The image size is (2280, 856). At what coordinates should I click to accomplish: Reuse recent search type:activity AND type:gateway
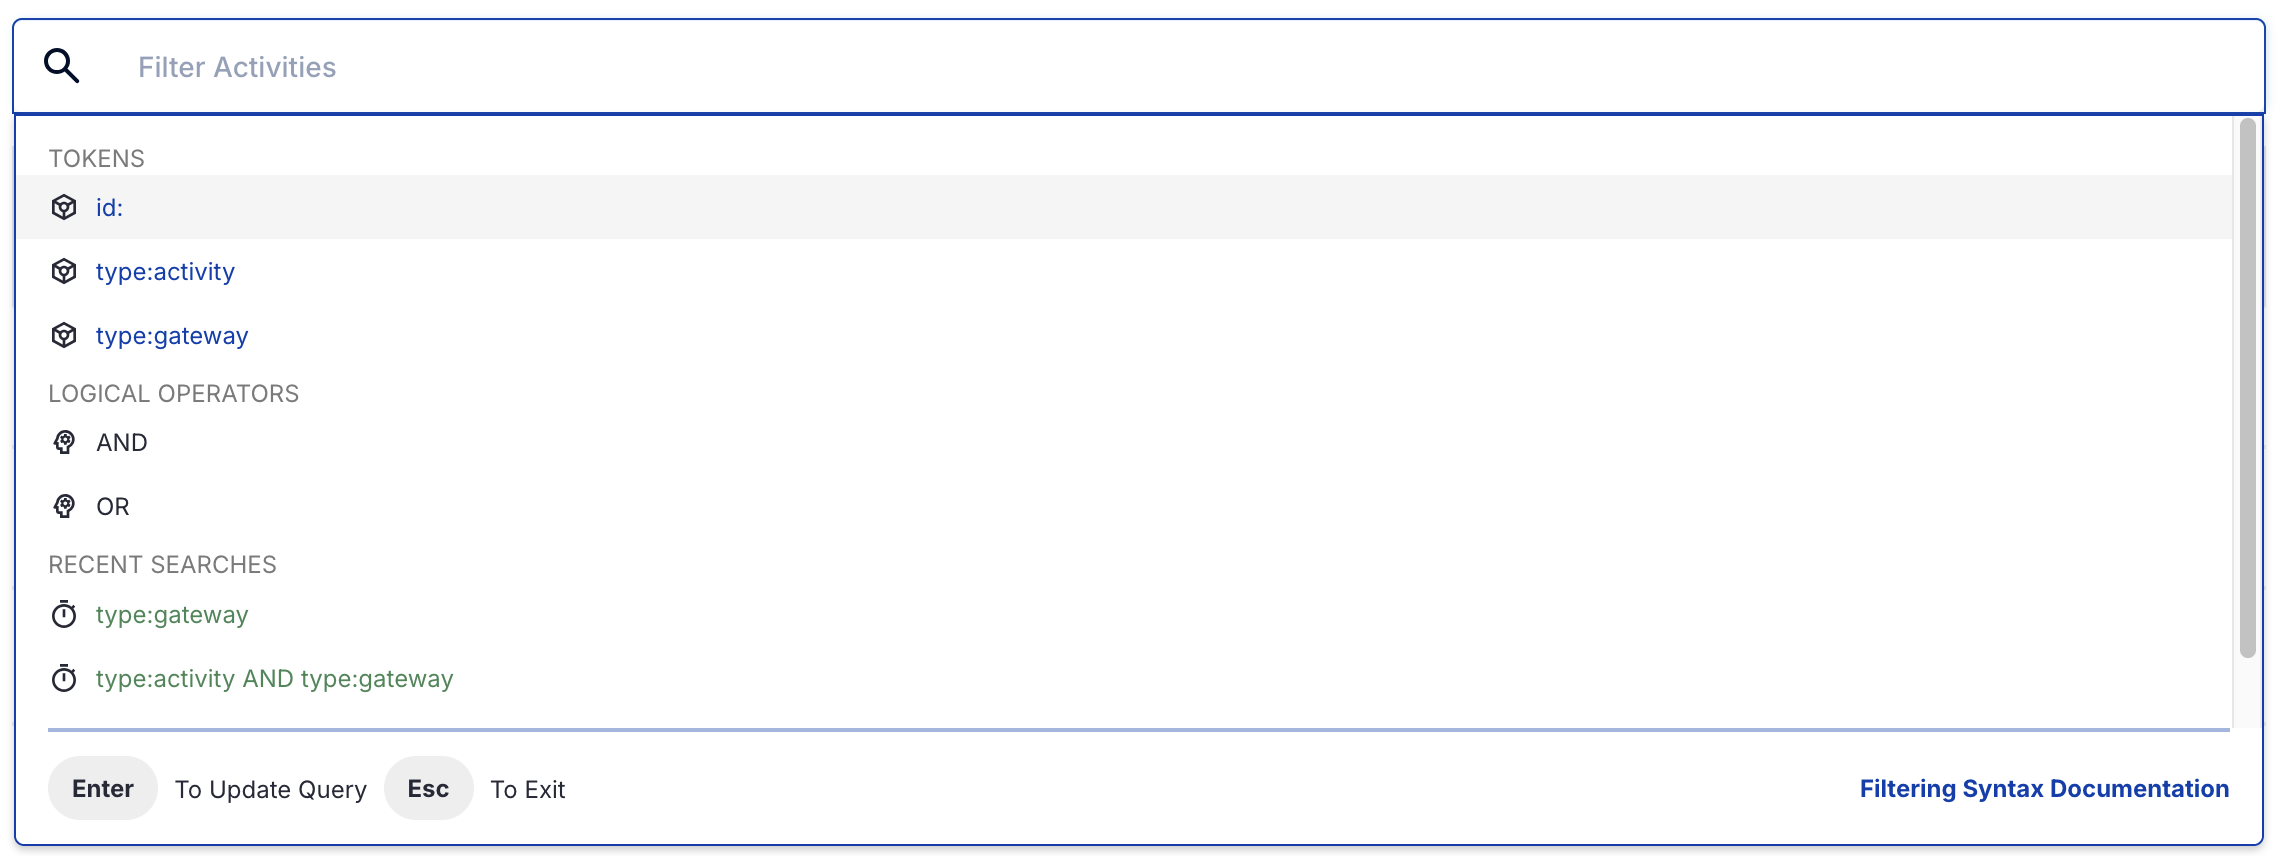1124,678
